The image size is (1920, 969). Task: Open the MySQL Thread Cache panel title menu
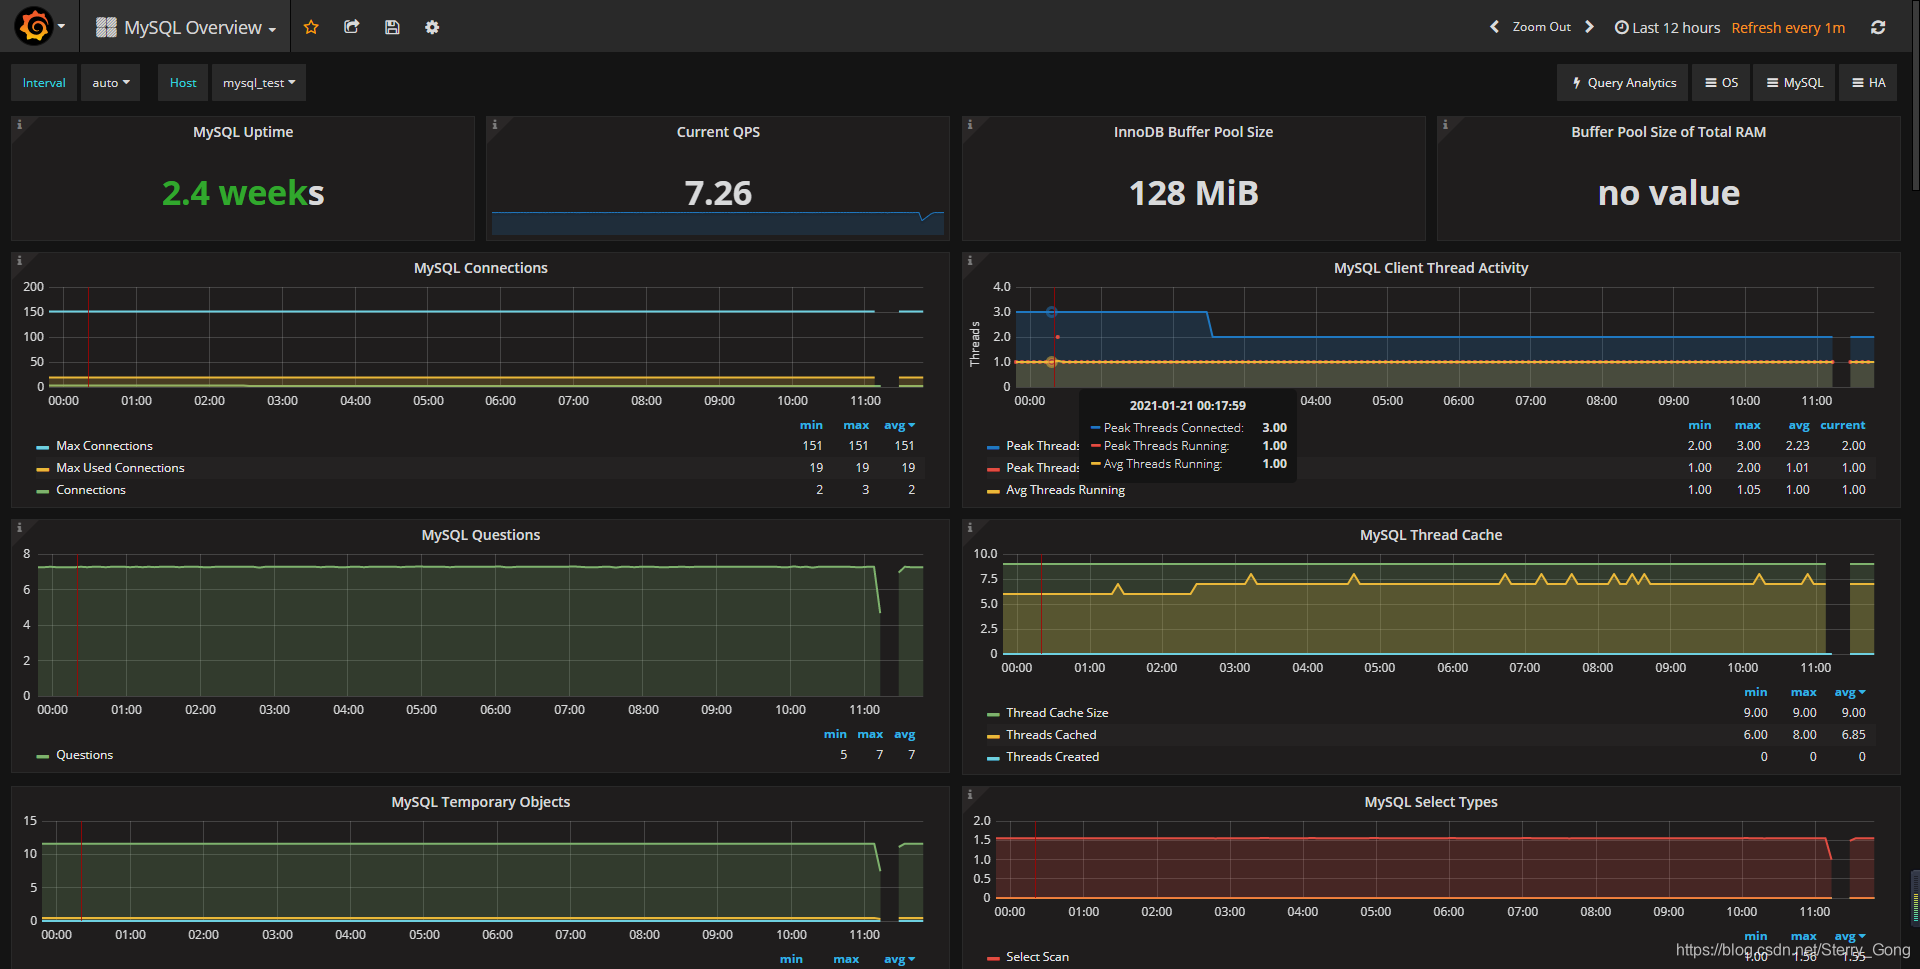pyautogui.click(x=1430, y=535)
